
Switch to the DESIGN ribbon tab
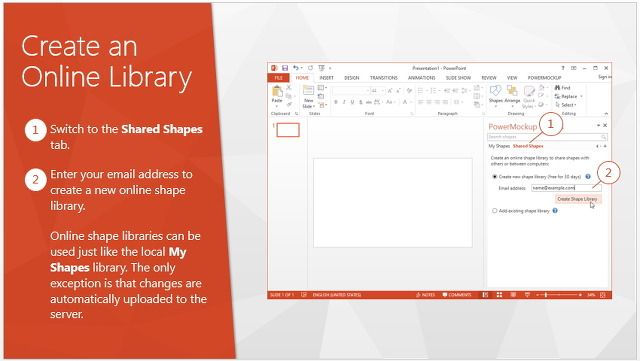pos(351,78)
